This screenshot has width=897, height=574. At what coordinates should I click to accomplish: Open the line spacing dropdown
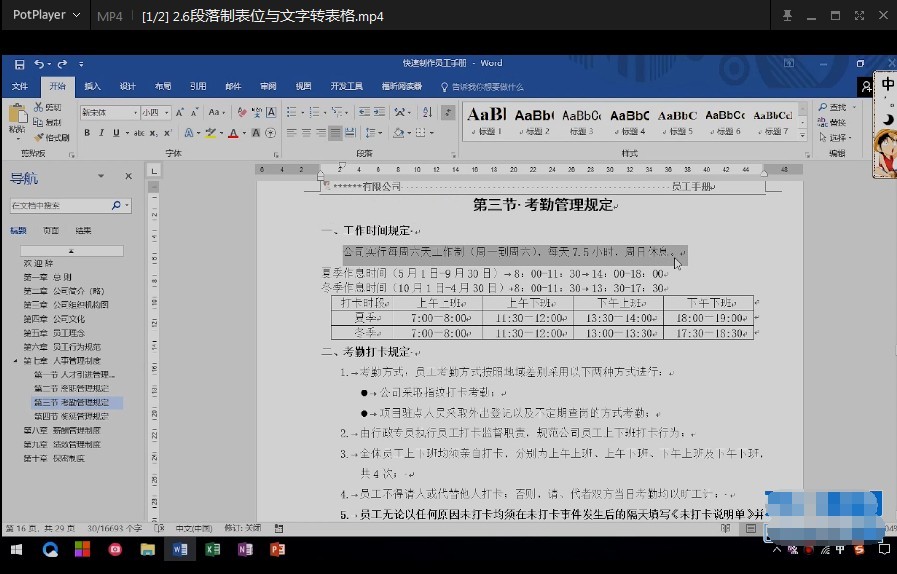click(x=374, y=133)
